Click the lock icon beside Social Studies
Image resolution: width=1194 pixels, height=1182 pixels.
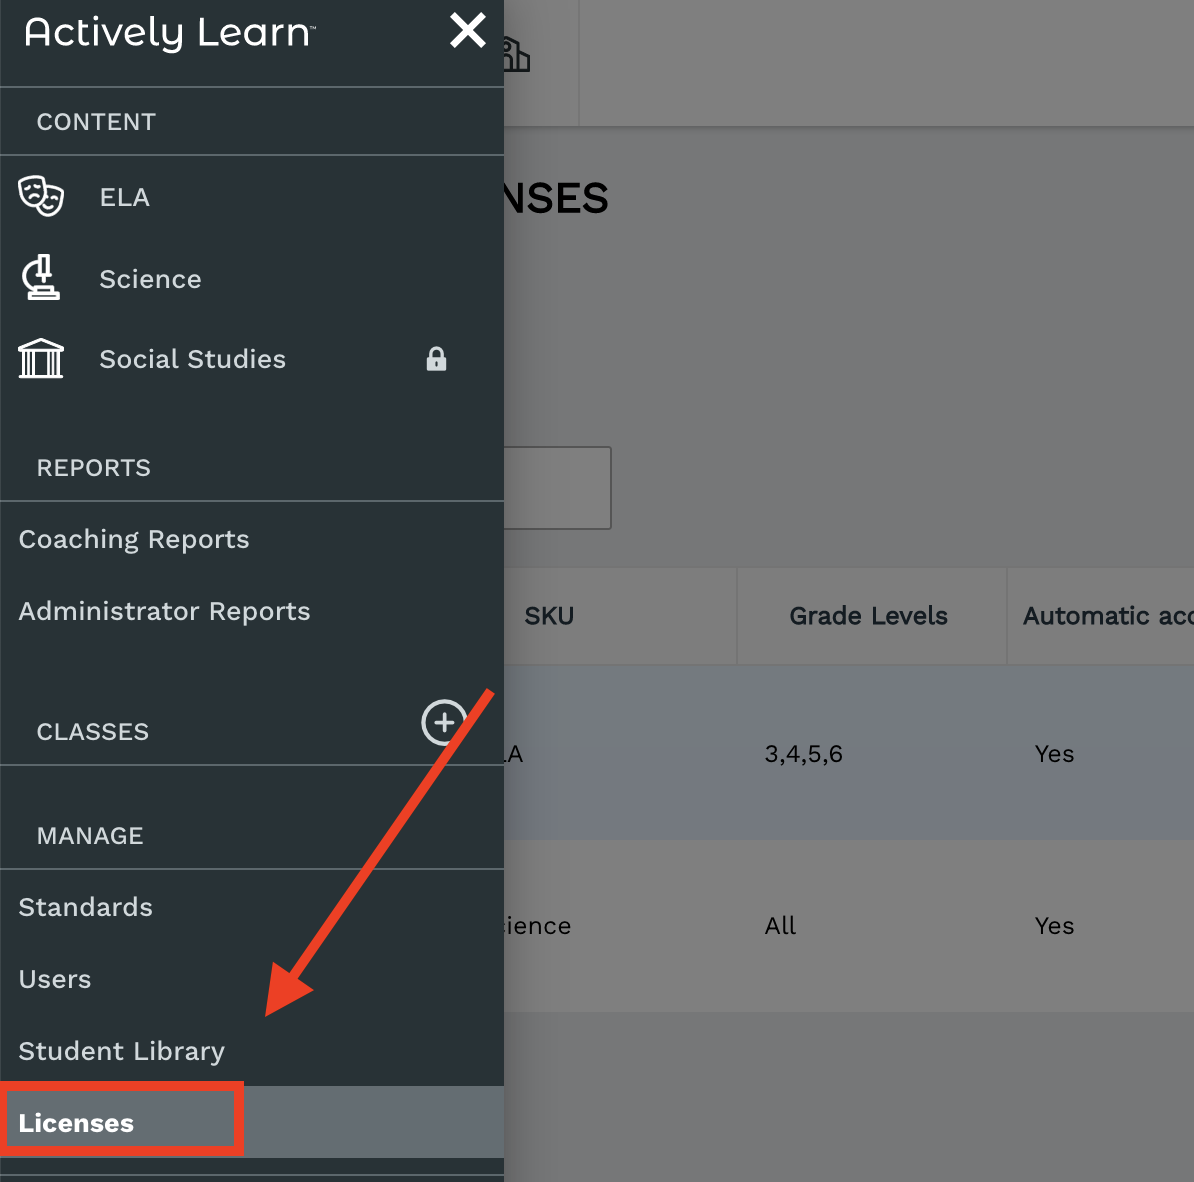click(436, 359)
